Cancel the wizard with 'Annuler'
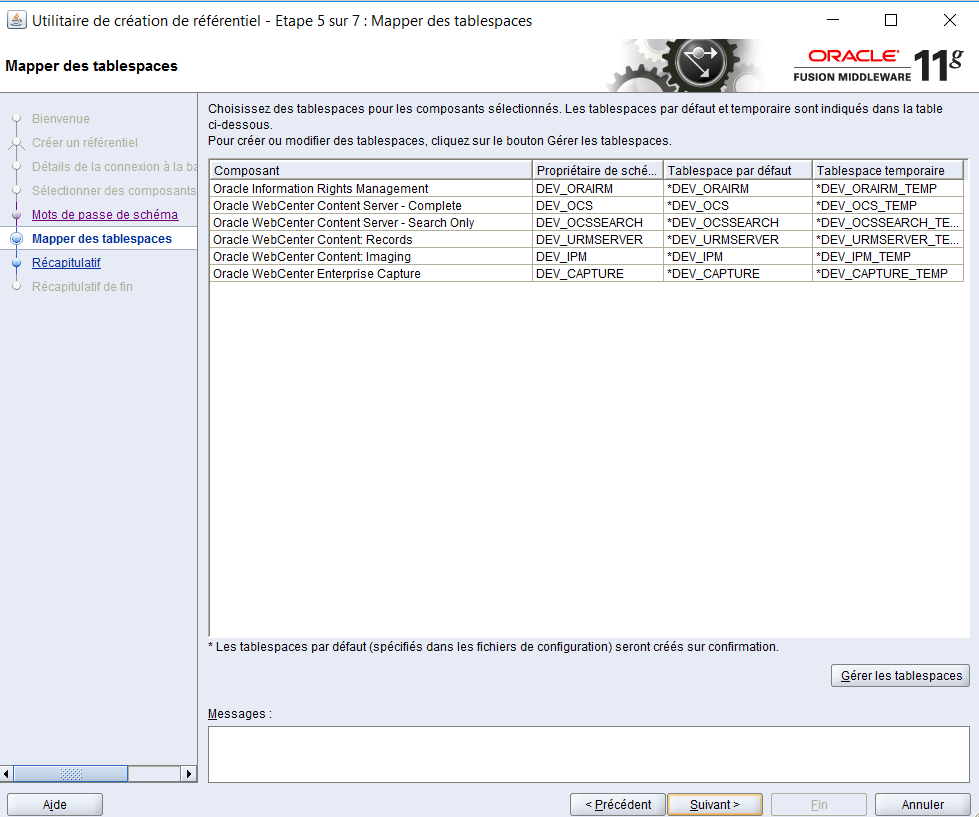The width and height of the screenshot is (979, 817). tap(922, 804)
